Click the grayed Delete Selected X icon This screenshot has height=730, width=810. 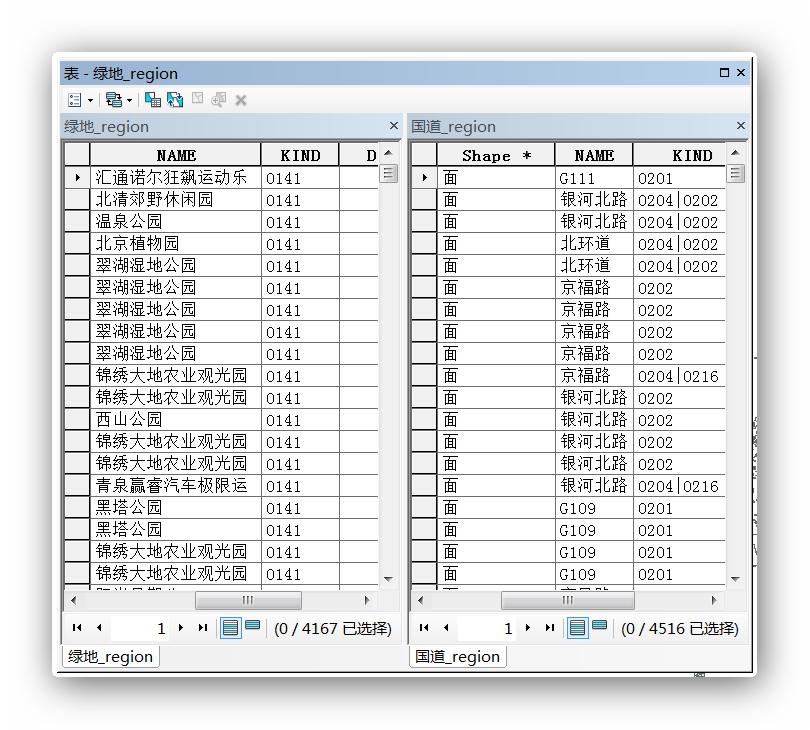pyautogui.click(x=241, y=100)
